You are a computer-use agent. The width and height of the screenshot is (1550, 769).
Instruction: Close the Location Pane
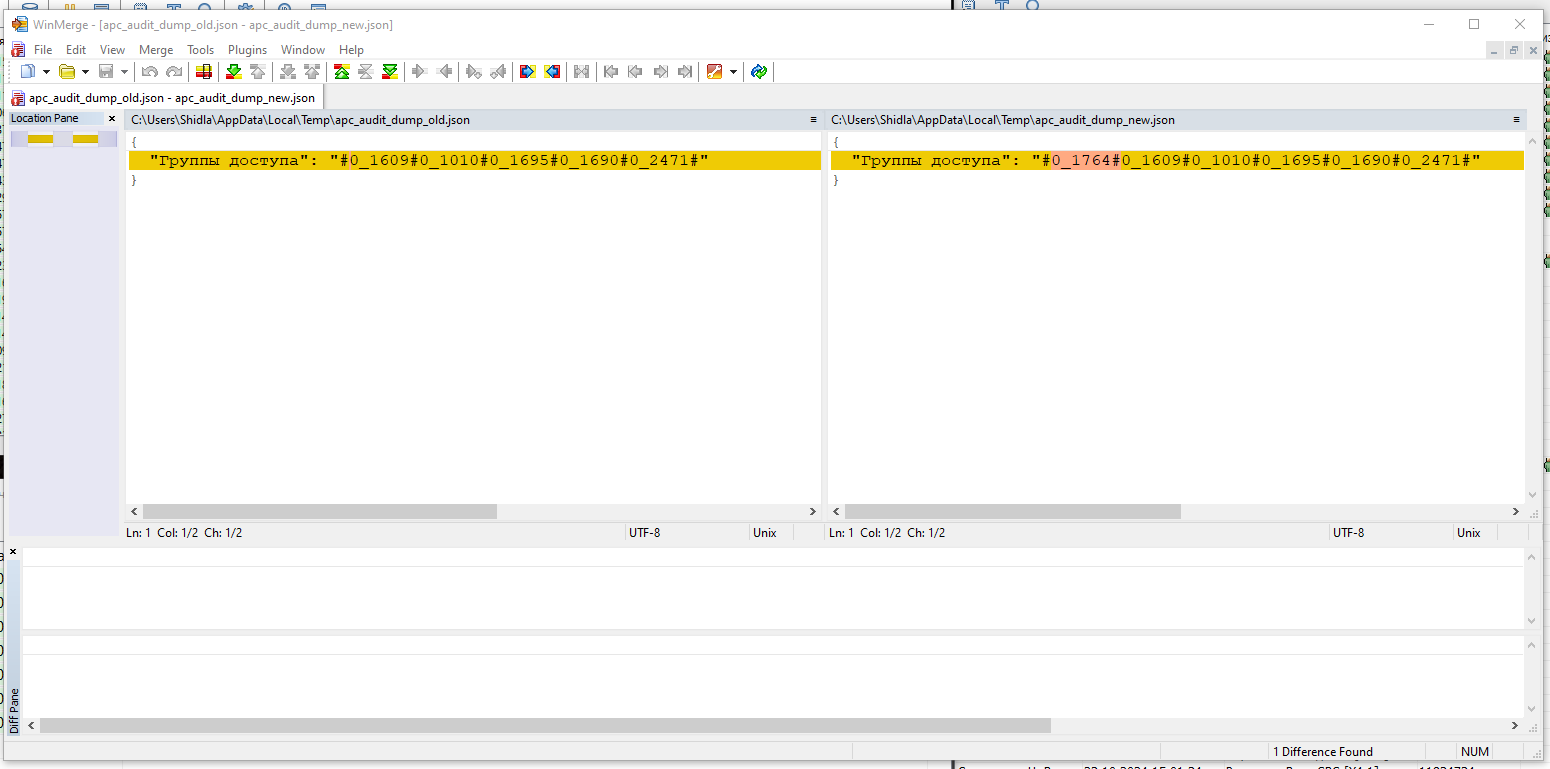pyautogui.click(x=112, y=119)
